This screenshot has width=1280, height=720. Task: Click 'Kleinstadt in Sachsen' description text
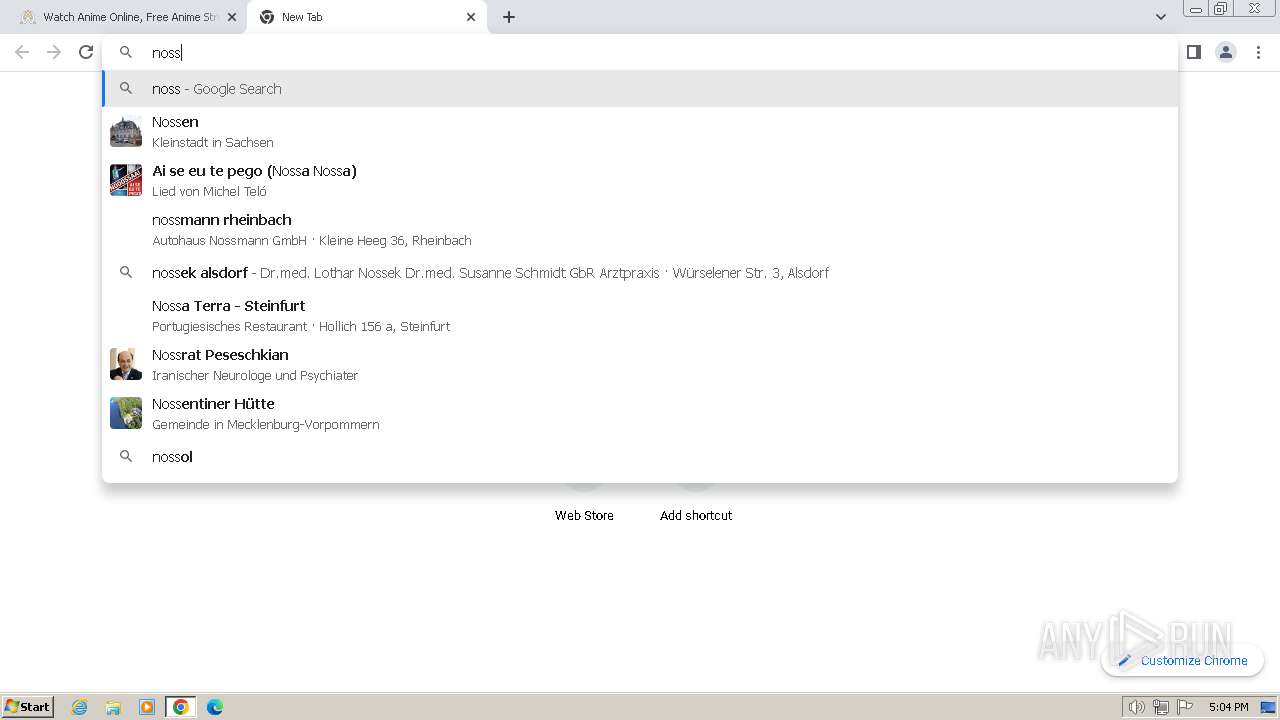coord(213,142)
